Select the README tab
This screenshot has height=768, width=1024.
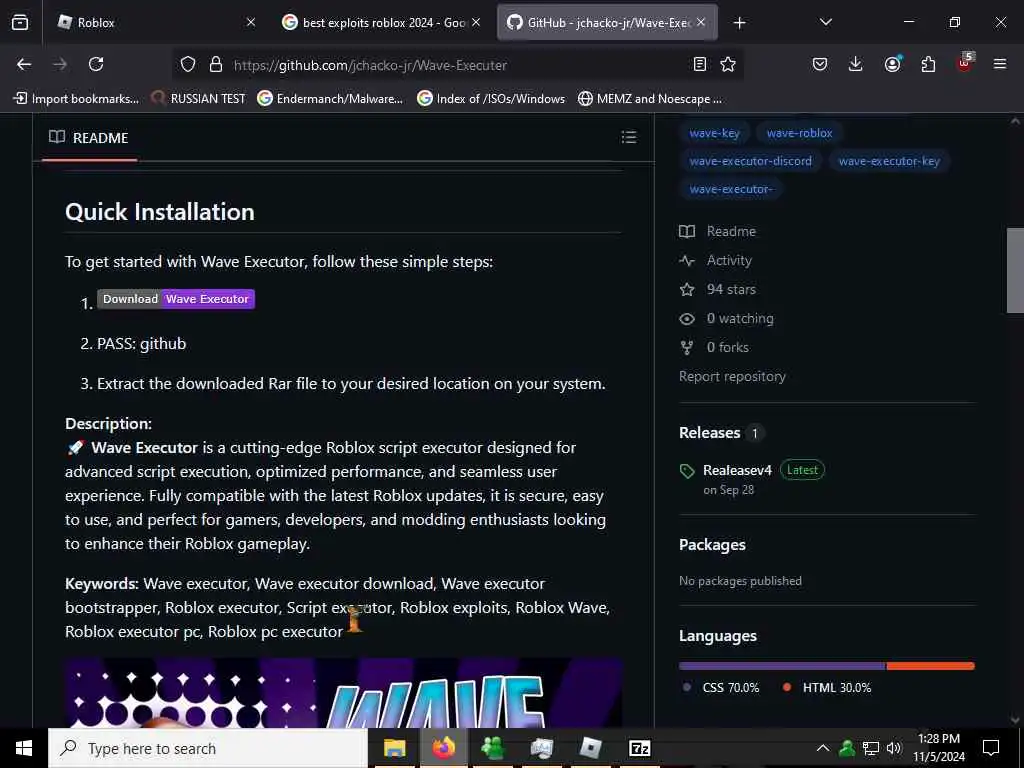click(89, 138)
